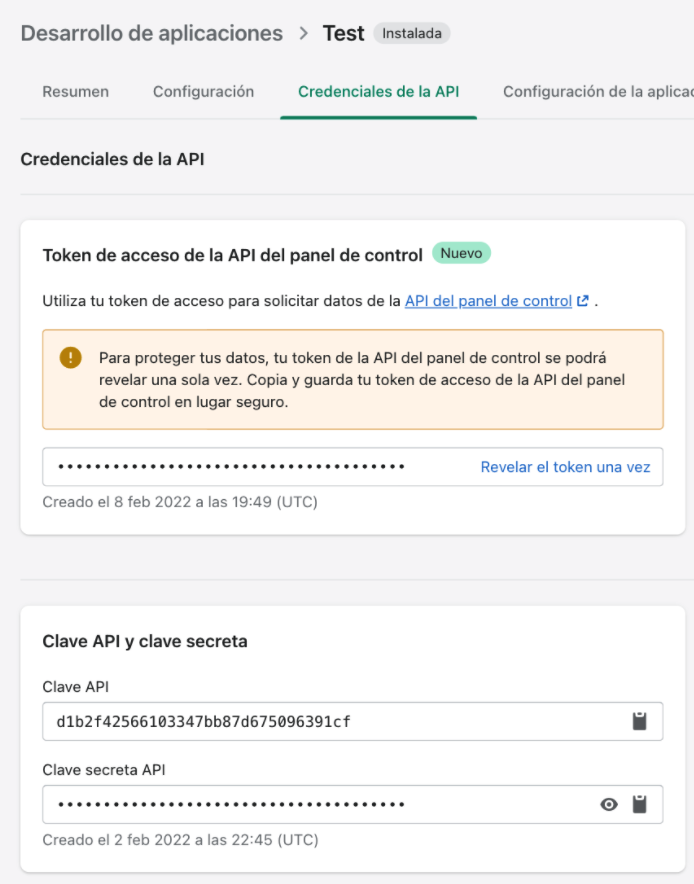Click the Clave API y clave secreta heading
Image resolution: width=694 pixels, height=884 pixels.
[145, 641]
